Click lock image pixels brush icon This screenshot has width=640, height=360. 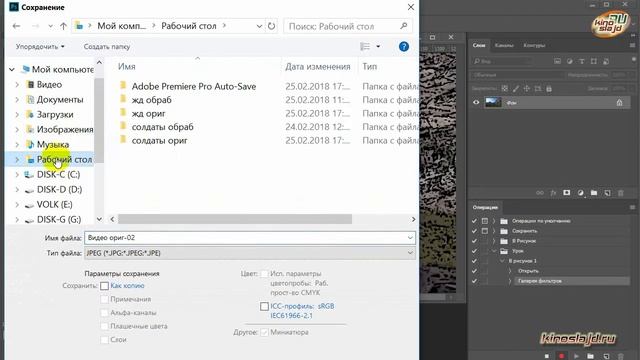pos(516,89)
